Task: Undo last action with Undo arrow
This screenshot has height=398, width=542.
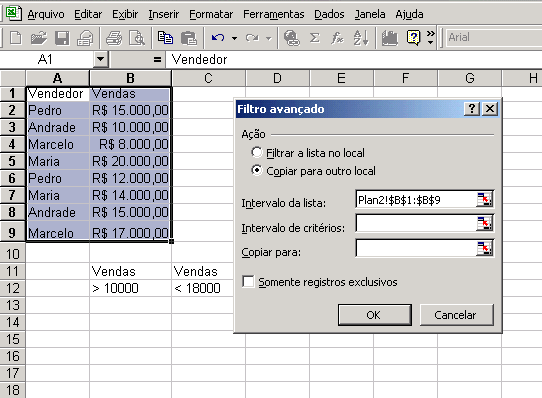Action: (218, 38)
